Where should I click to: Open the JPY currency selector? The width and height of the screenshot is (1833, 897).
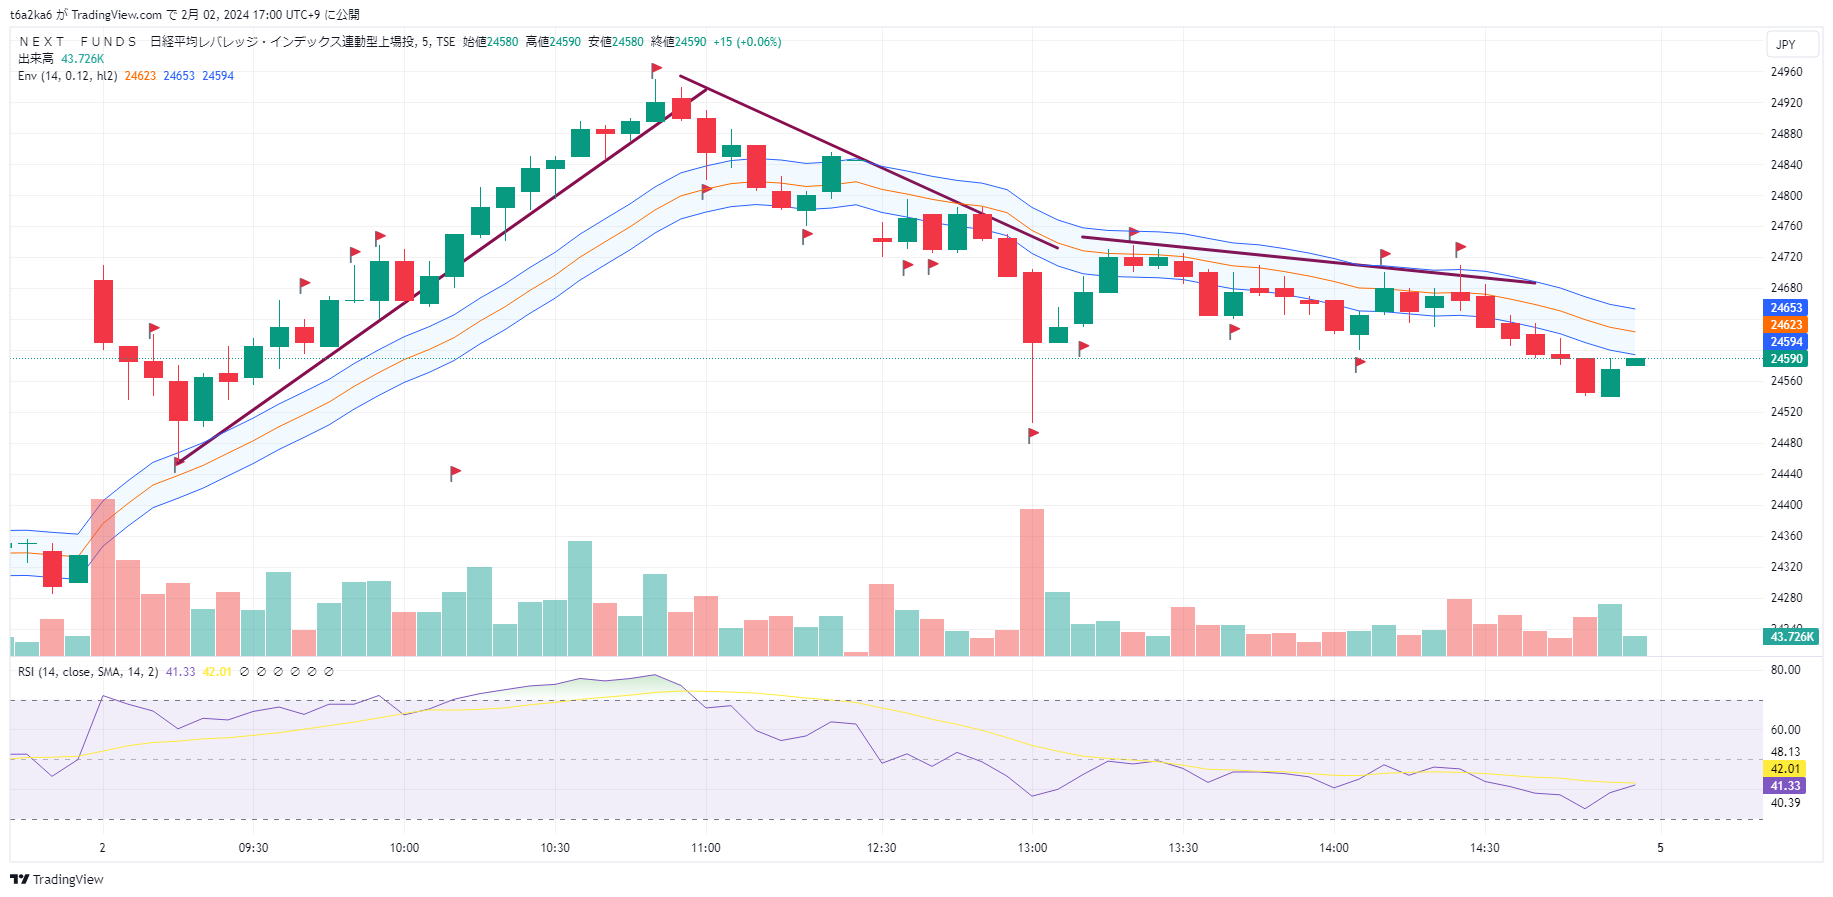click(x=1786, y=44)
